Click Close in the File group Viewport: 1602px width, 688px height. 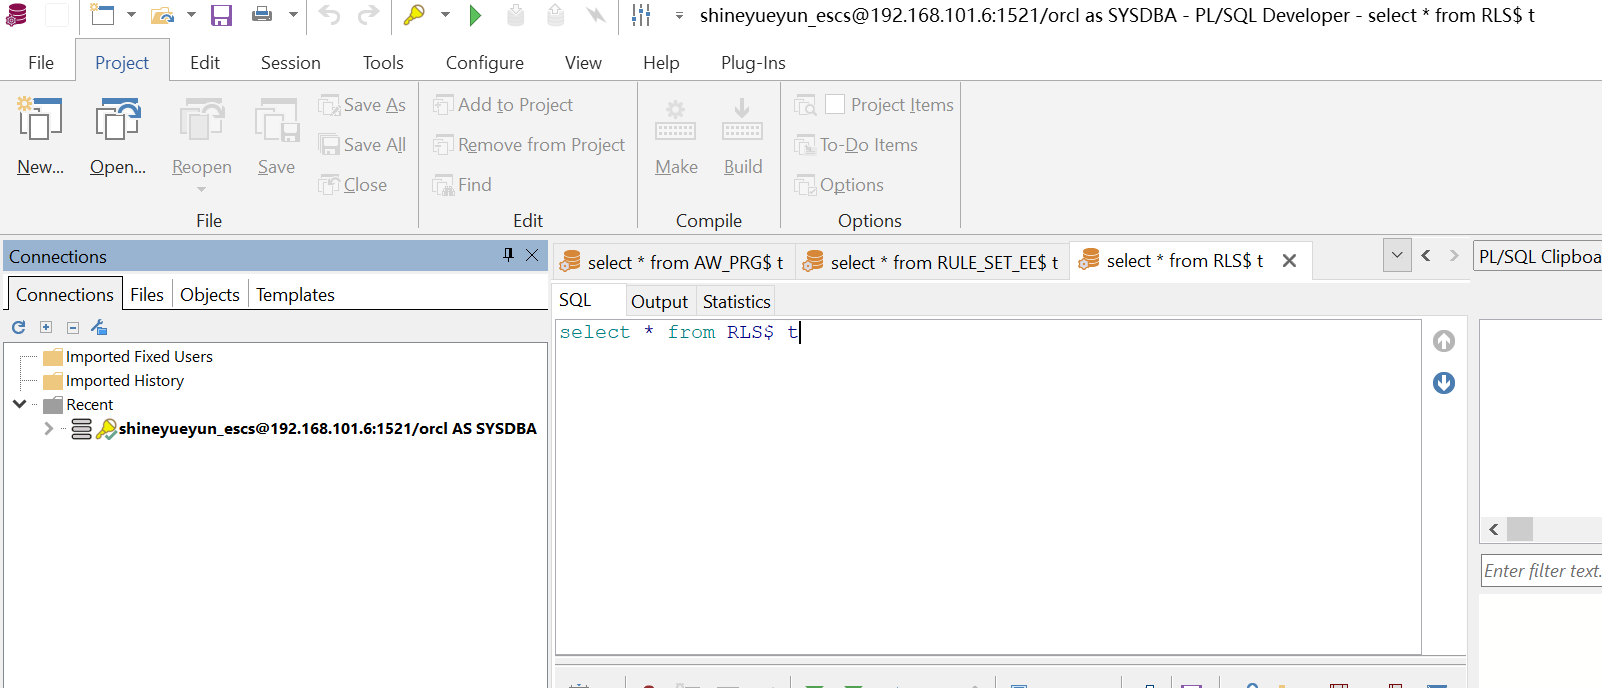tap(353, 185)
